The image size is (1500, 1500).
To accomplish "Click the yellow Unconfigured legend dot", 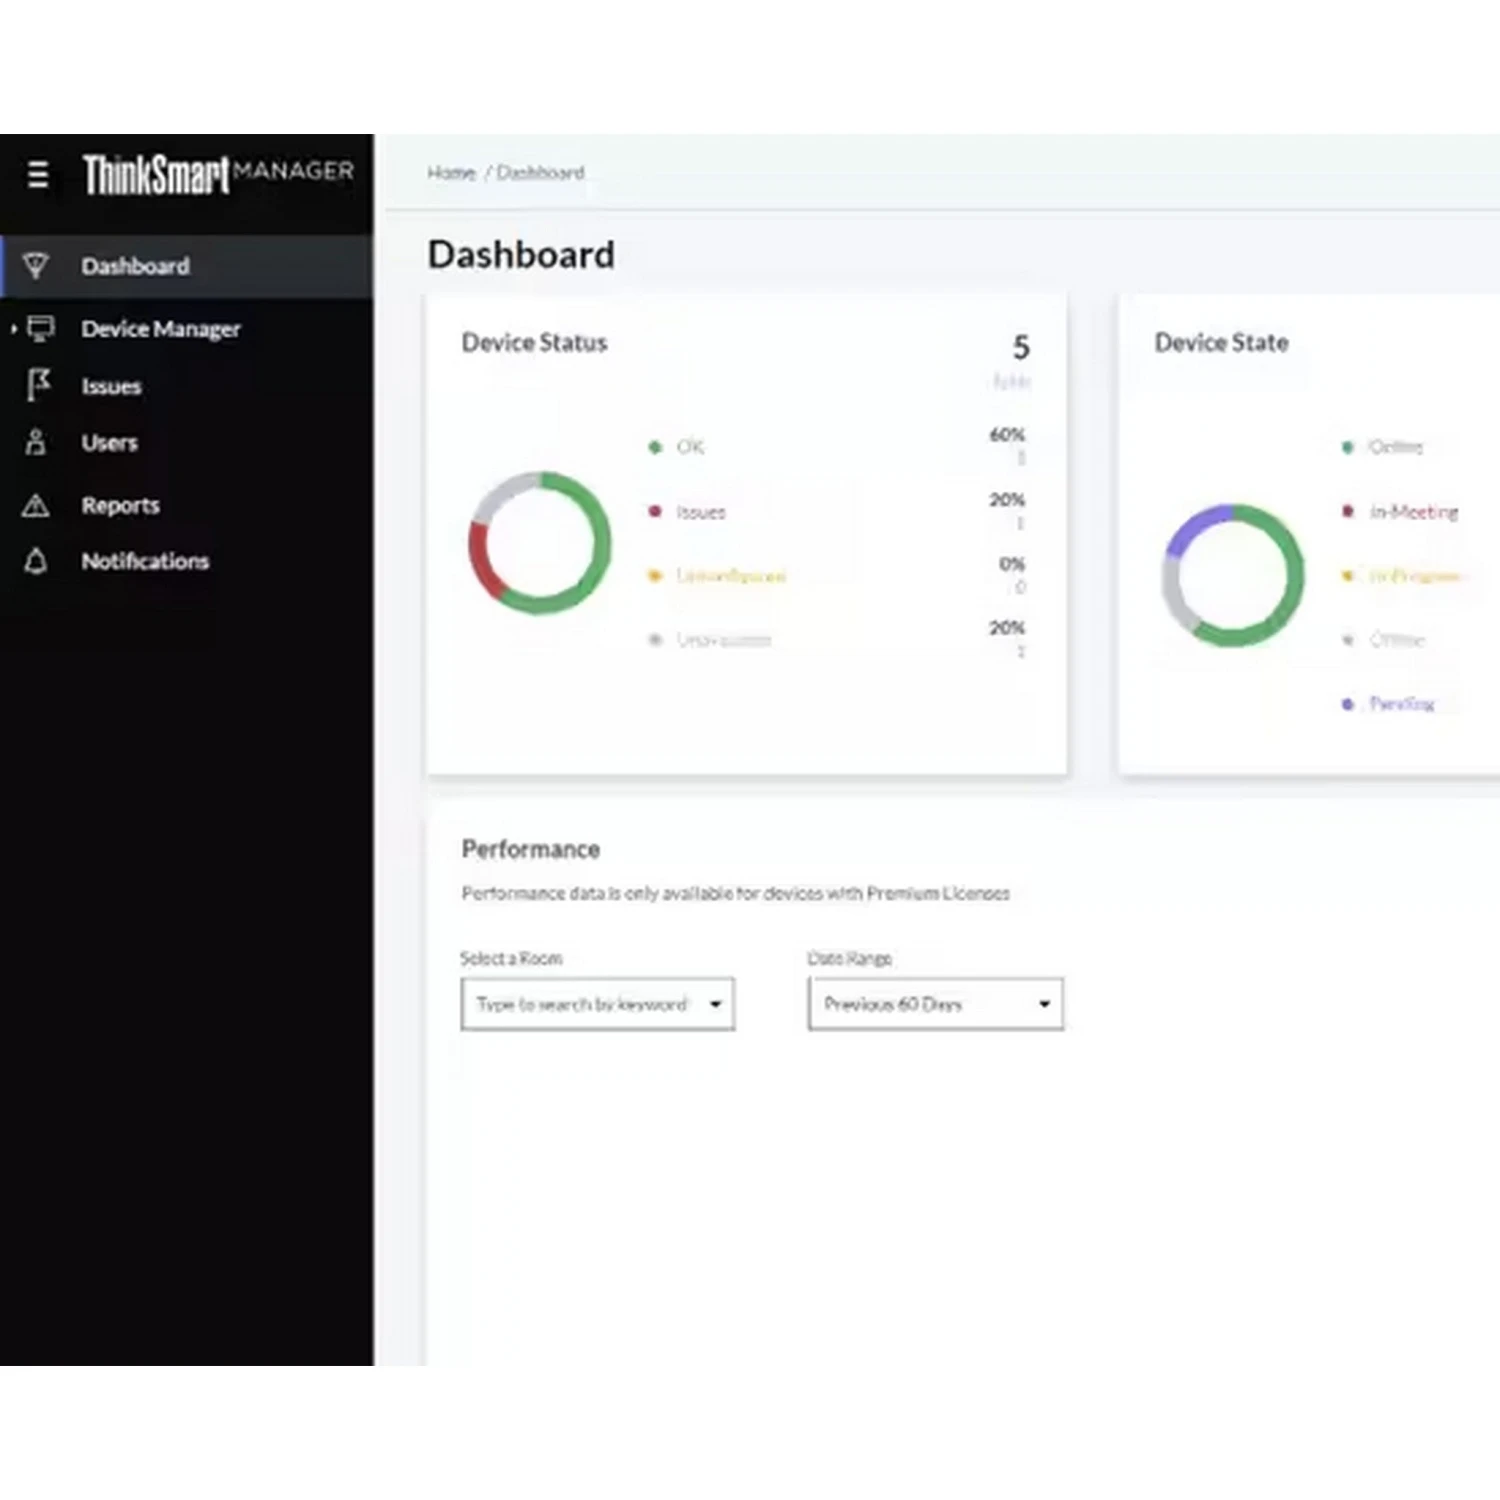I will coord(655,576).
